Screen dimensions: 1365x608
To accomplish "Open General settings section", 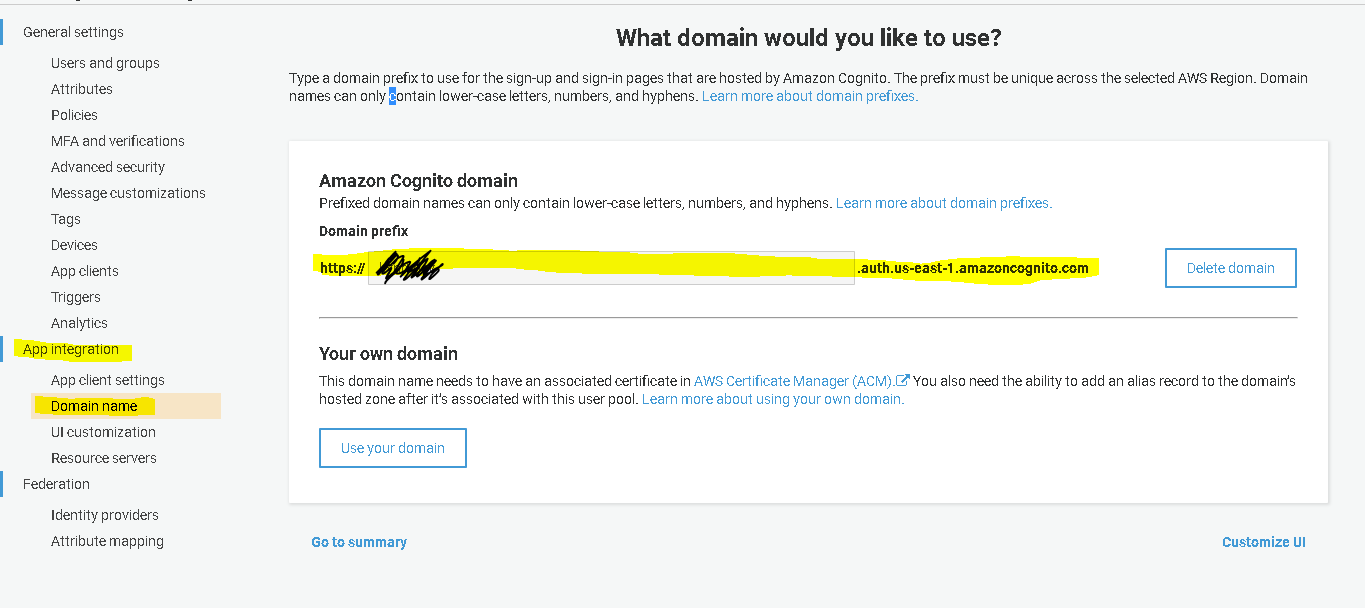I will [73, 32].
